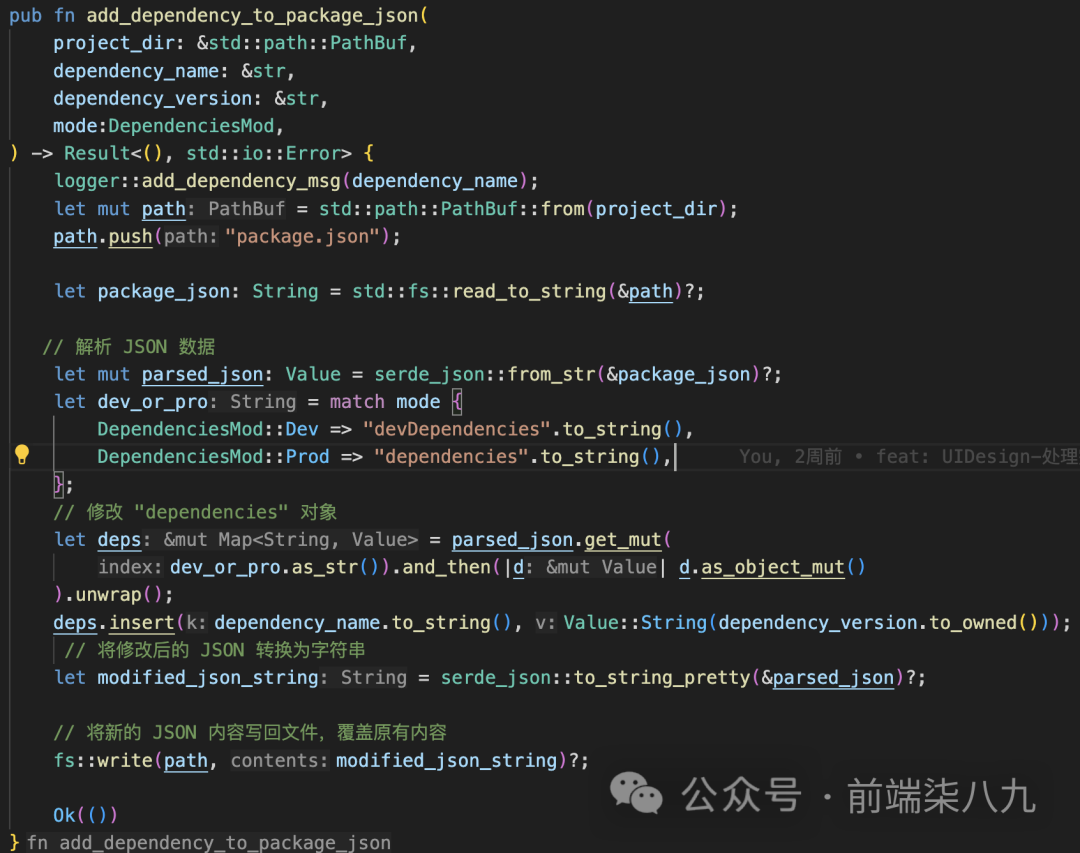The image size is (1080, 853).
Task: Click "Value::String" constructor in the insert call
Action: 635,622
